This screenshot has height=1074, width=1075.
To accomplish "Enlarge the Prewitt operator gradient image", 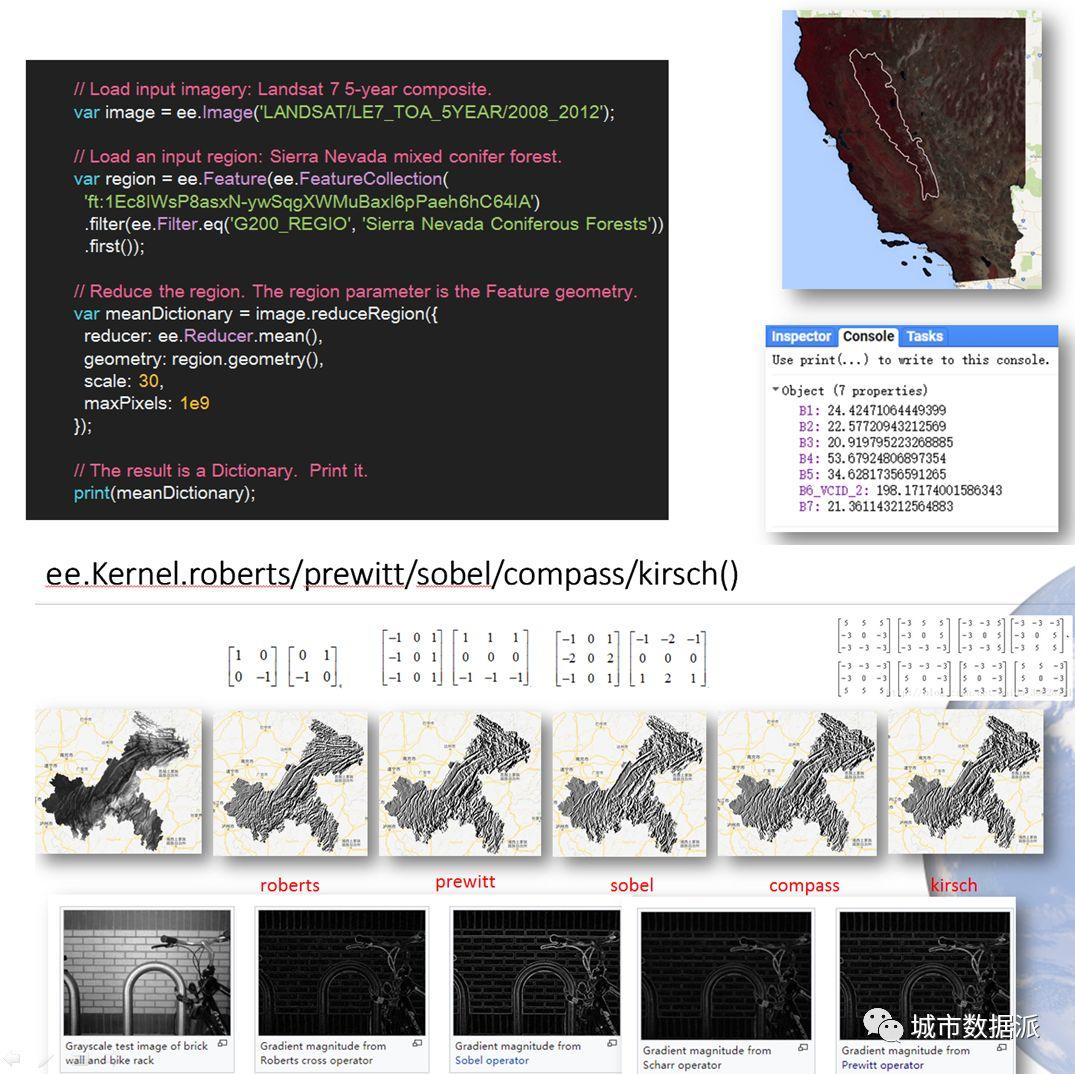I will click(1002, 1047).
